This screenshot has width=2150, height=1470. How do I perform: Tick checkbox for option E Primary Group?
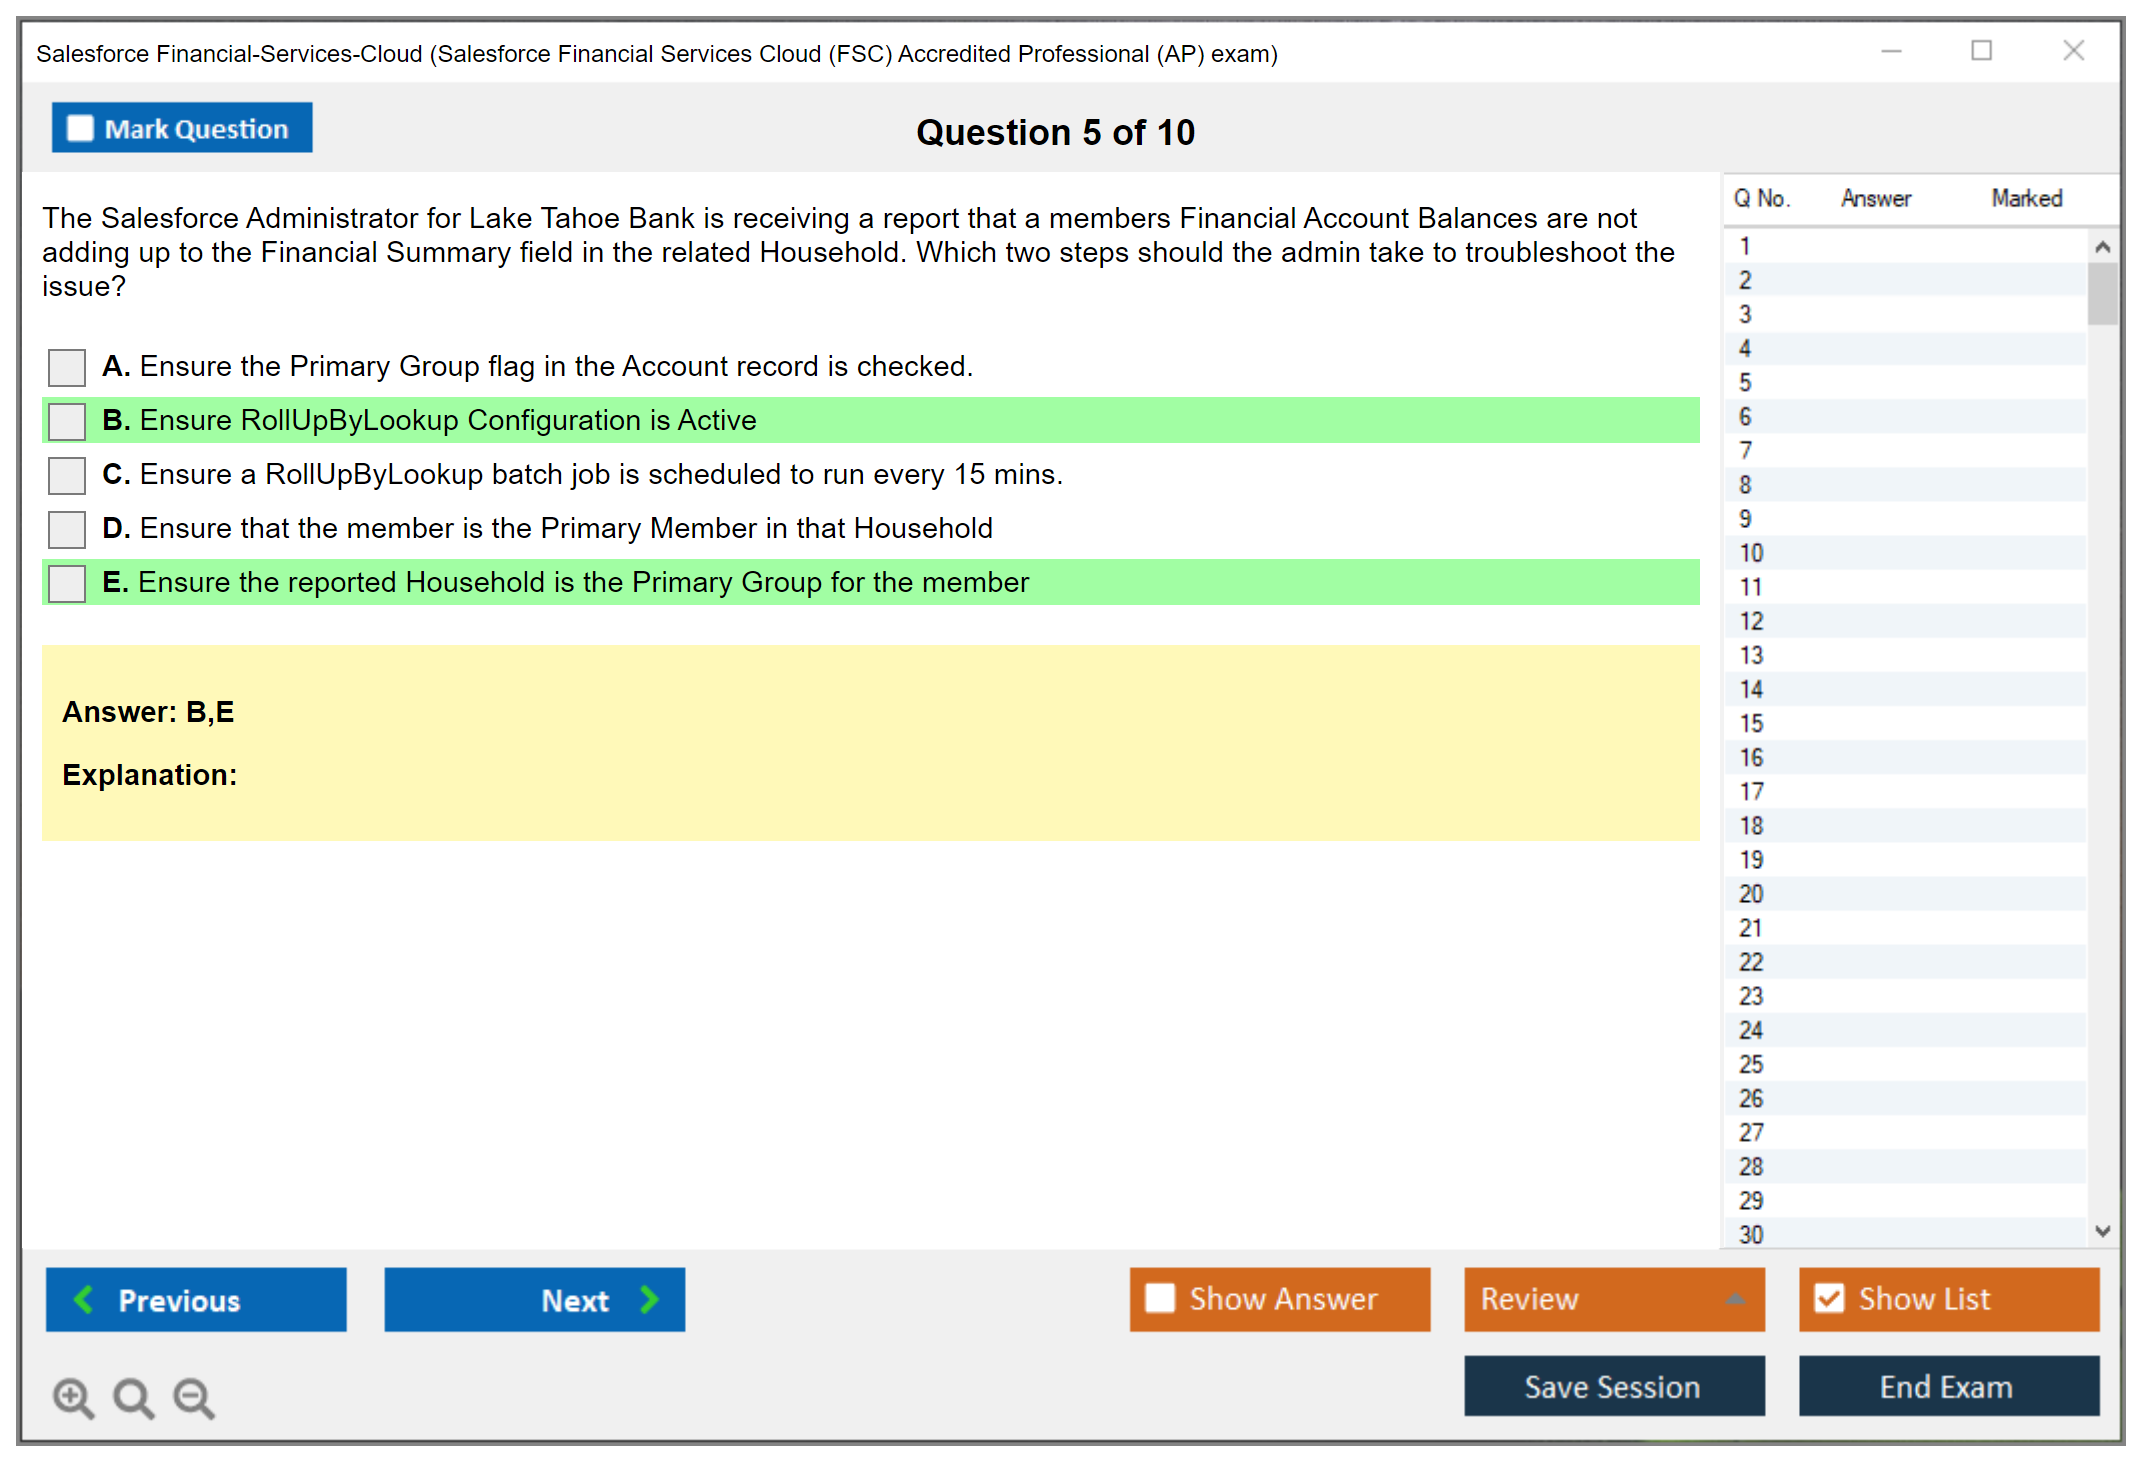click(x=67, y=583)
